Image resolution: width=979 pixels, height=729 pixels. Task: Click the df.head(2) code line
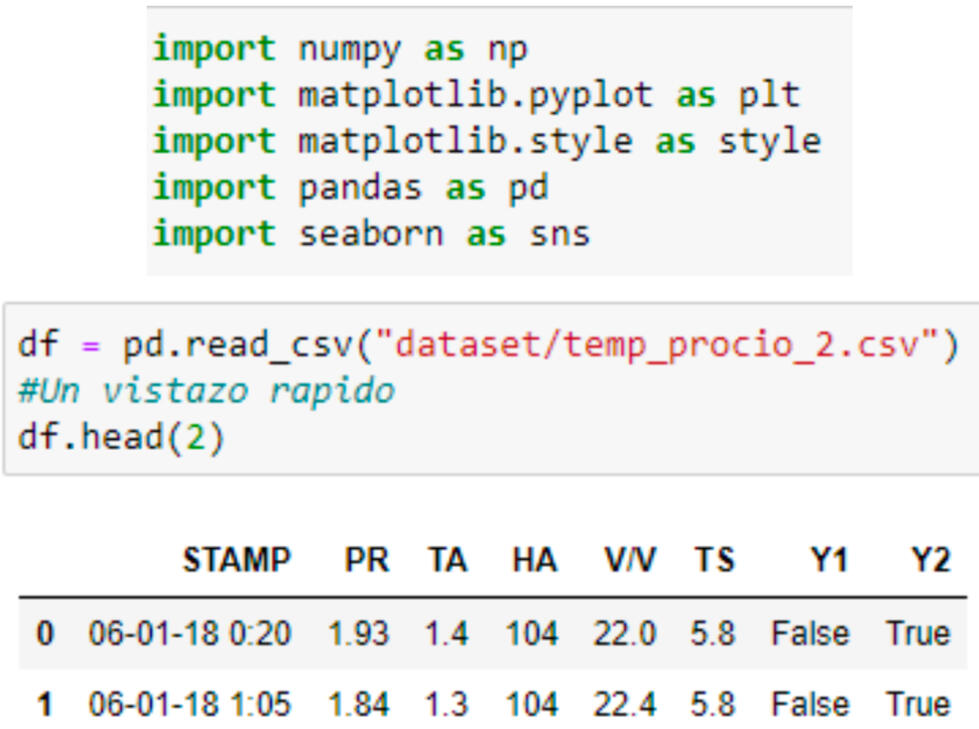click(x=121, y=437)
